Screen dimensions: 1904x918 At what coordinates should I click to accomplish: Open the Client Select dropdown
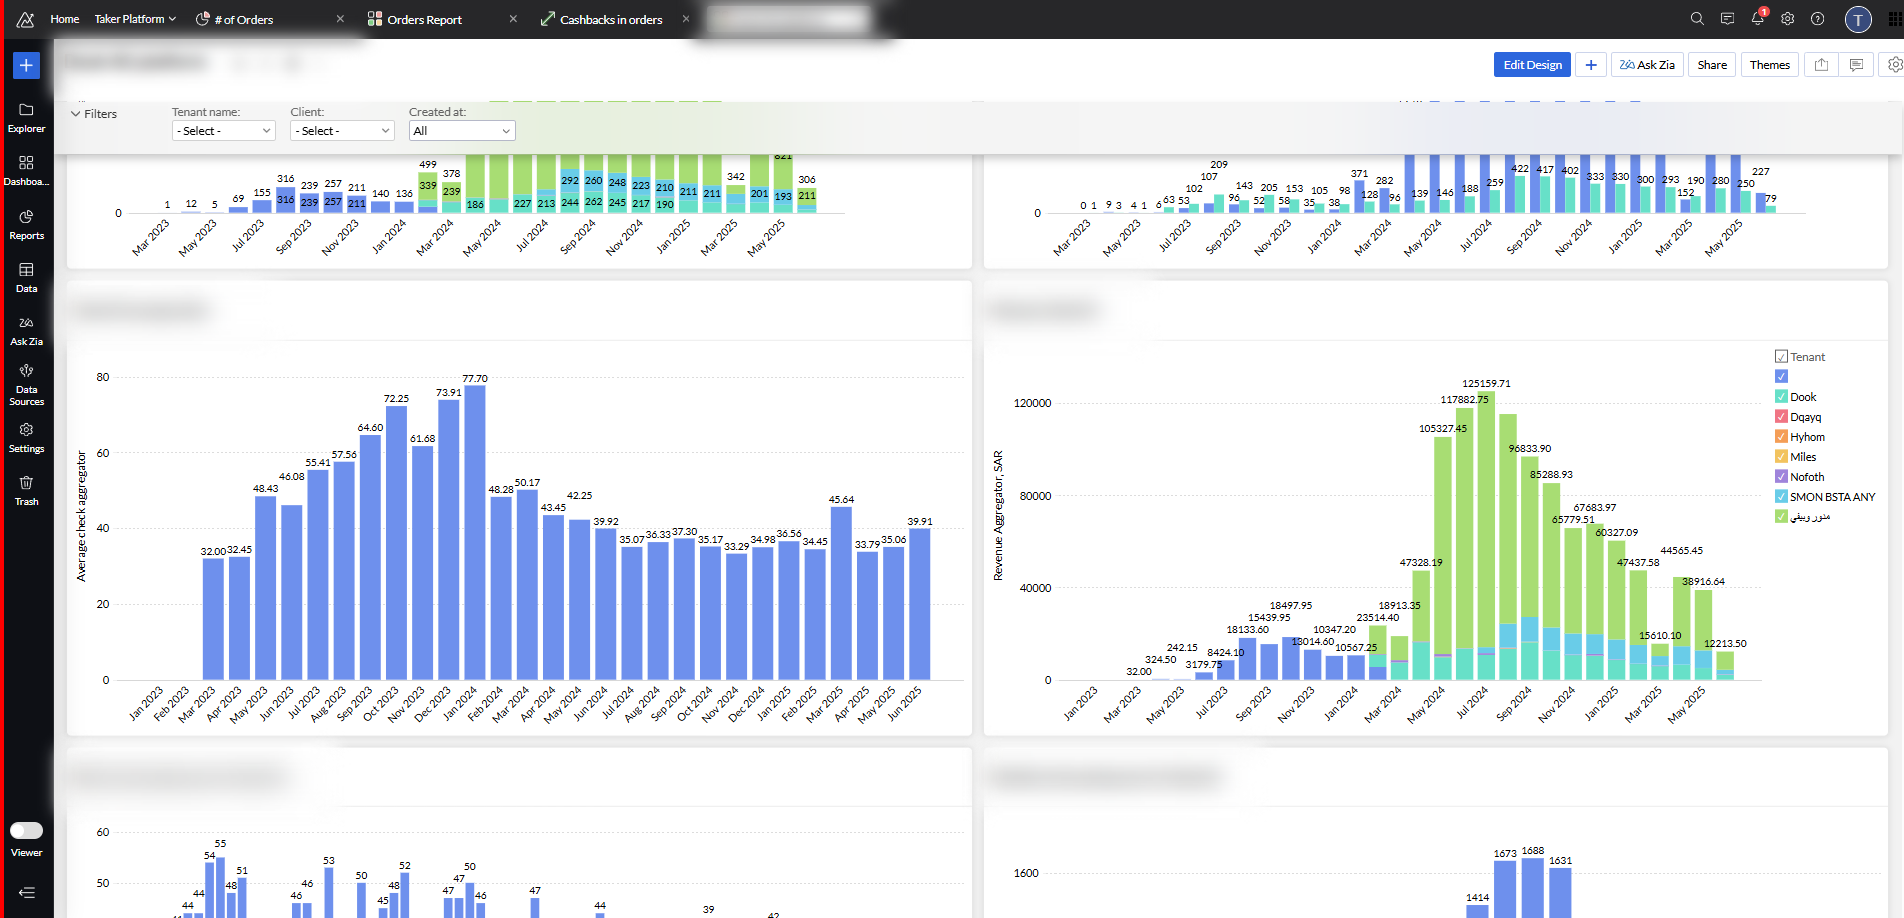[342, 131]
